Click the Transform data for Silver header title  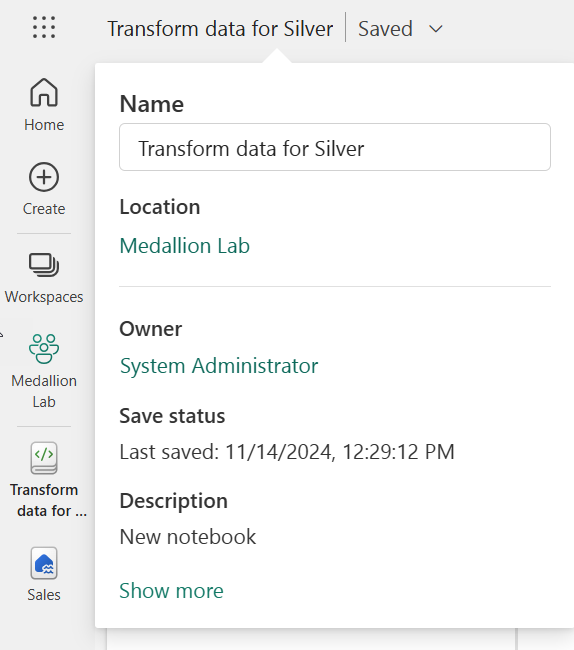click(220, 29)
